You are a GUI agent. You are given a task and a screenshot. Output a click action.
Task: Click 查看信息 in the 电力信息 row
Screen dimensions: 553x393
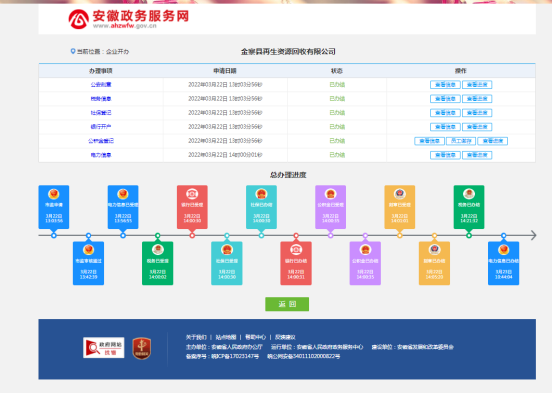point(445,155)
